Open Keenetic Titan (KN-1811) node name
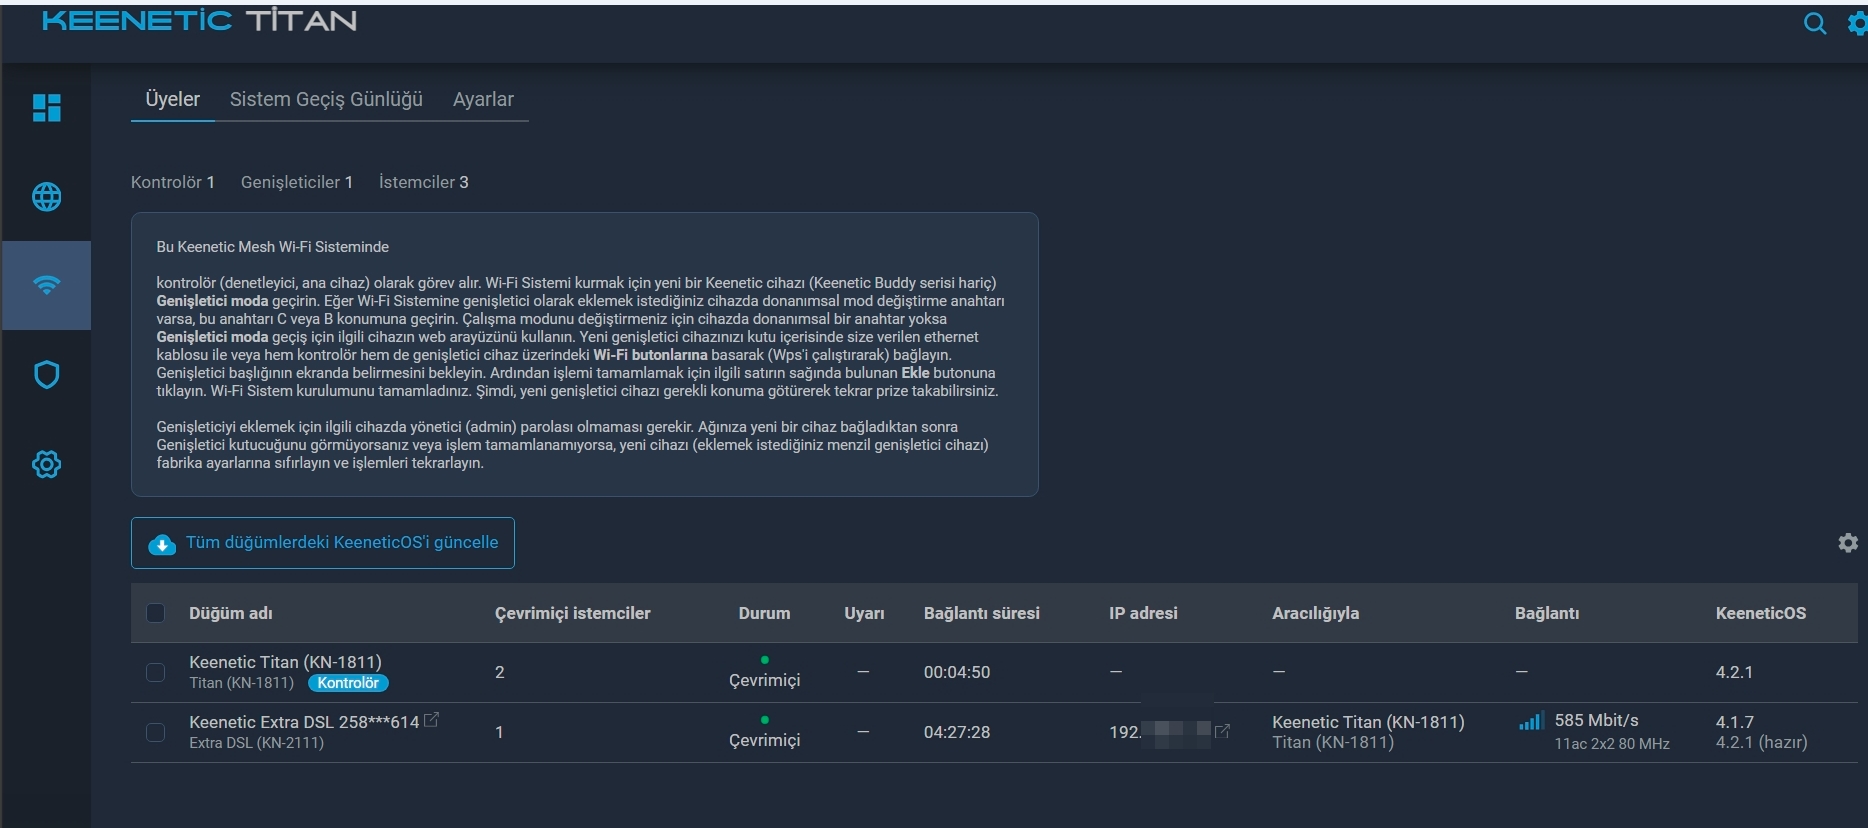Screen dimensions: 1868x828 pos(285,662)
